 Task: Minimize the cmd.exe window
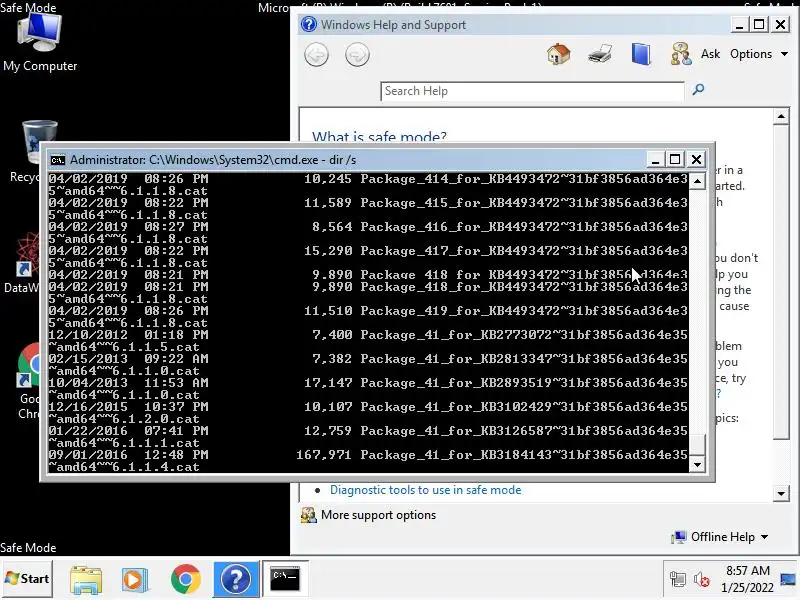point(656,160)
